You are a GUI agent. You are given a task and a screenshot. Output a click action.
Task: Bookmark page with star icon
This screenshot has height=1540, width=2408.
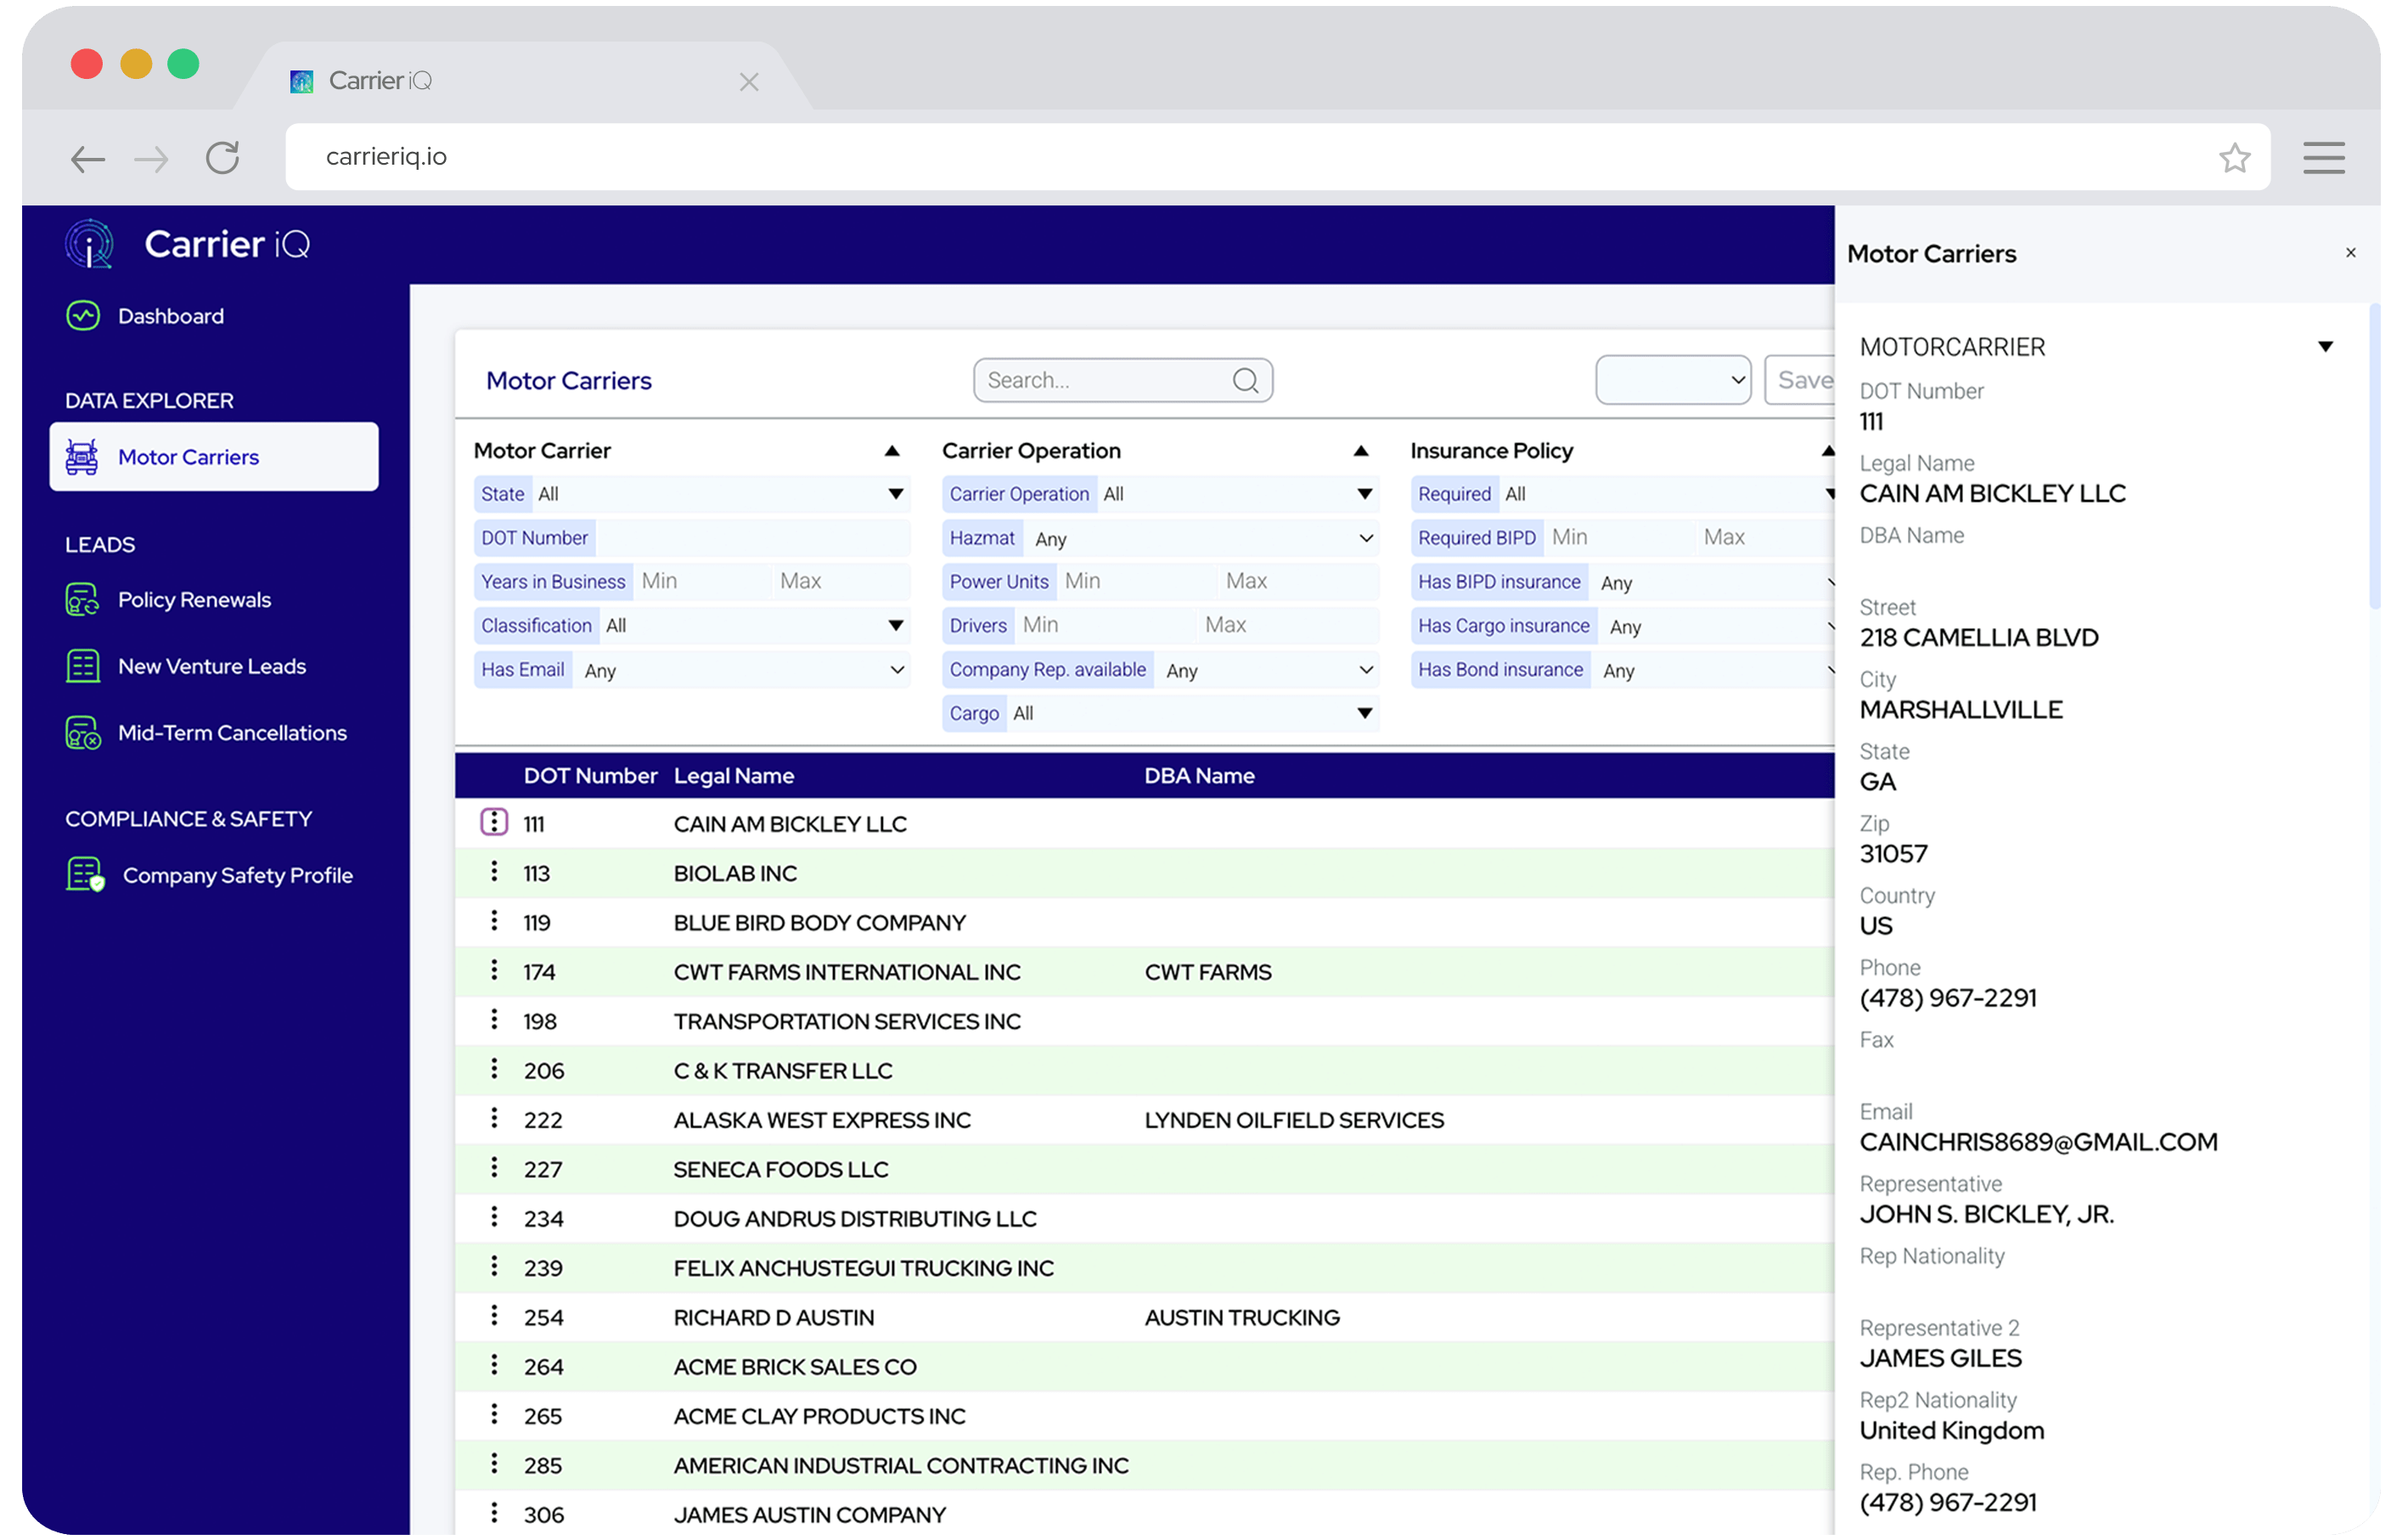click(2234, 158)
